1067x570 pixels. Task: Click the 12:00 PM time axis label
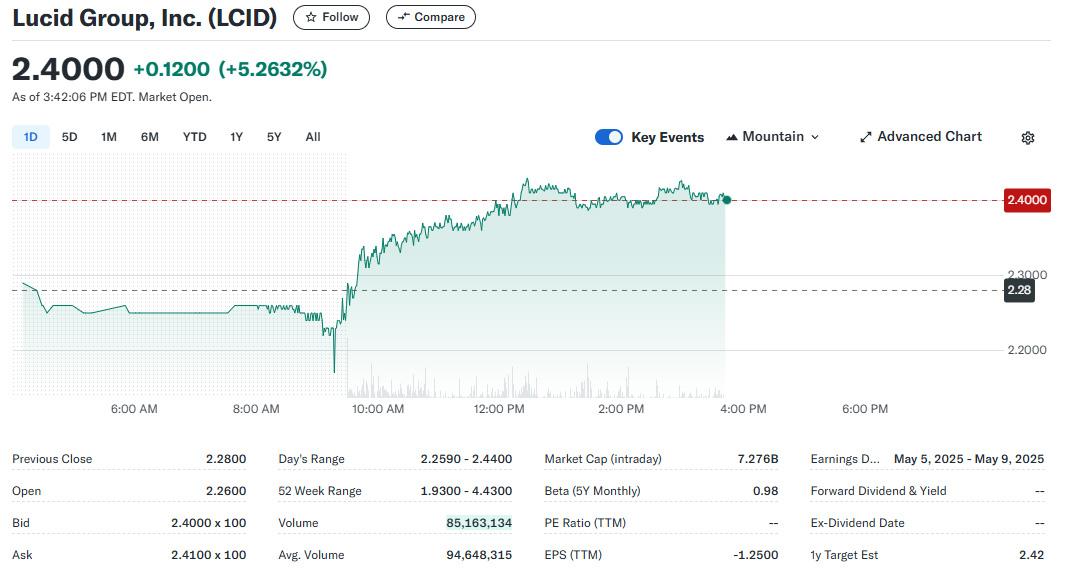pyautogui.click(x=499, y=409)
